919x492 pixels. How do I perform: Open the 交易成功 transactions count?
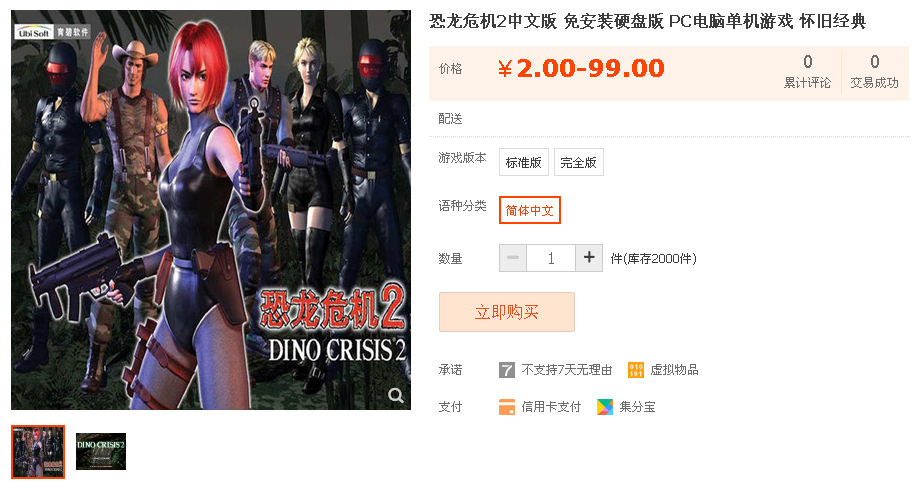click(874, 72)
